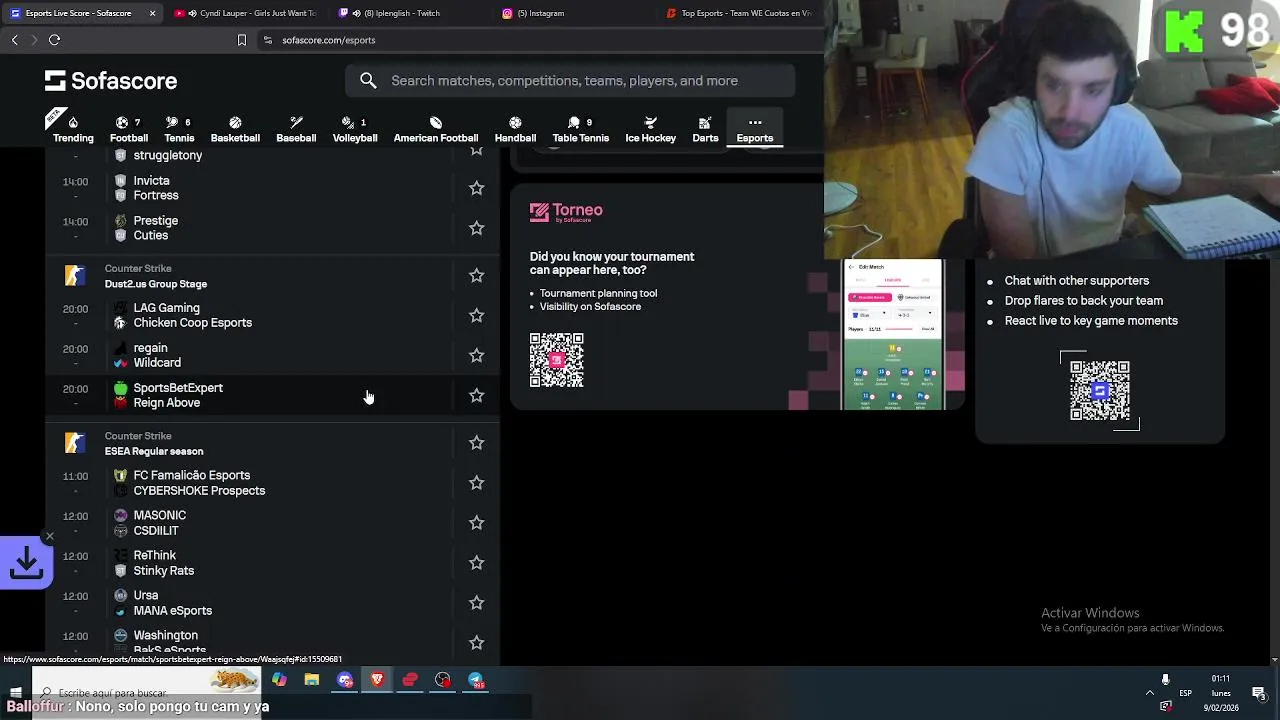Favorite the Ursa vs MANA eSports match
Screen dimensions: 1280x720
[x=476, y=603]
